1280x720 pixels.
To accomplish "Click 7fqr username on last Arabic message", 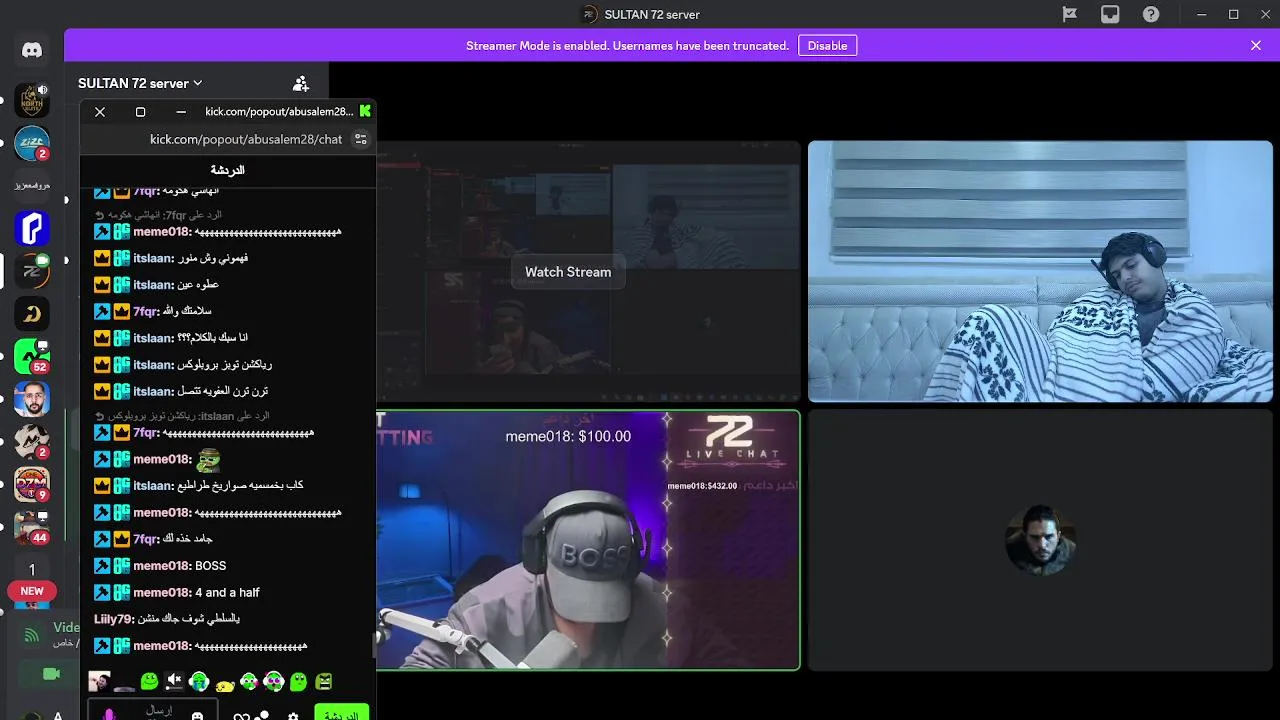I will point(146,539).
